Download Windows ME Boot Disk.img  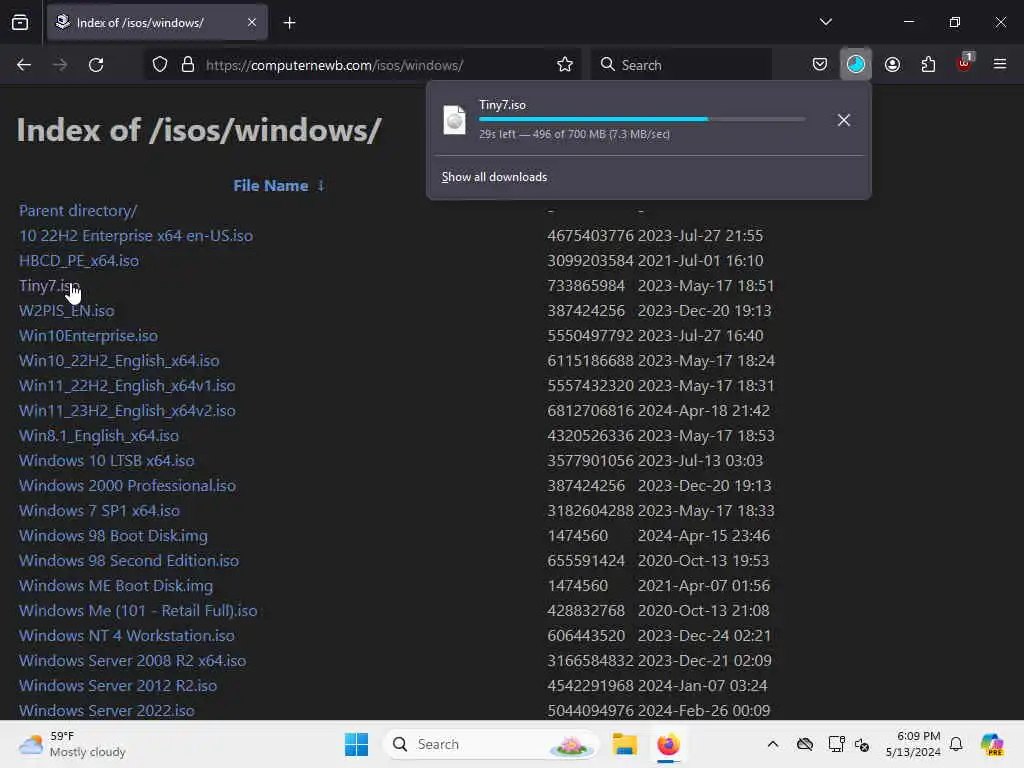coord(116,586)
